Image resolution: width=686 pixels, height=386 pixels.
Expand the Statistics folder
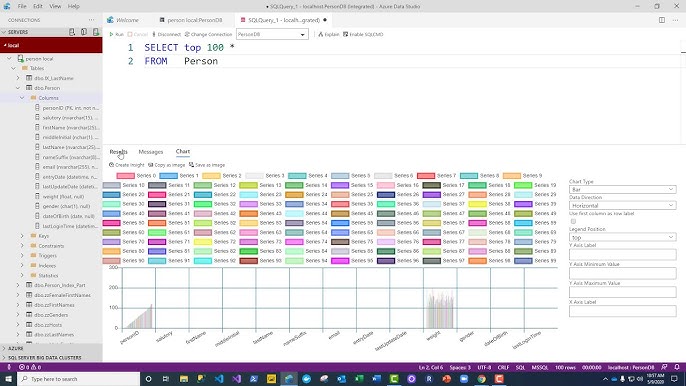tap(22, 275)
